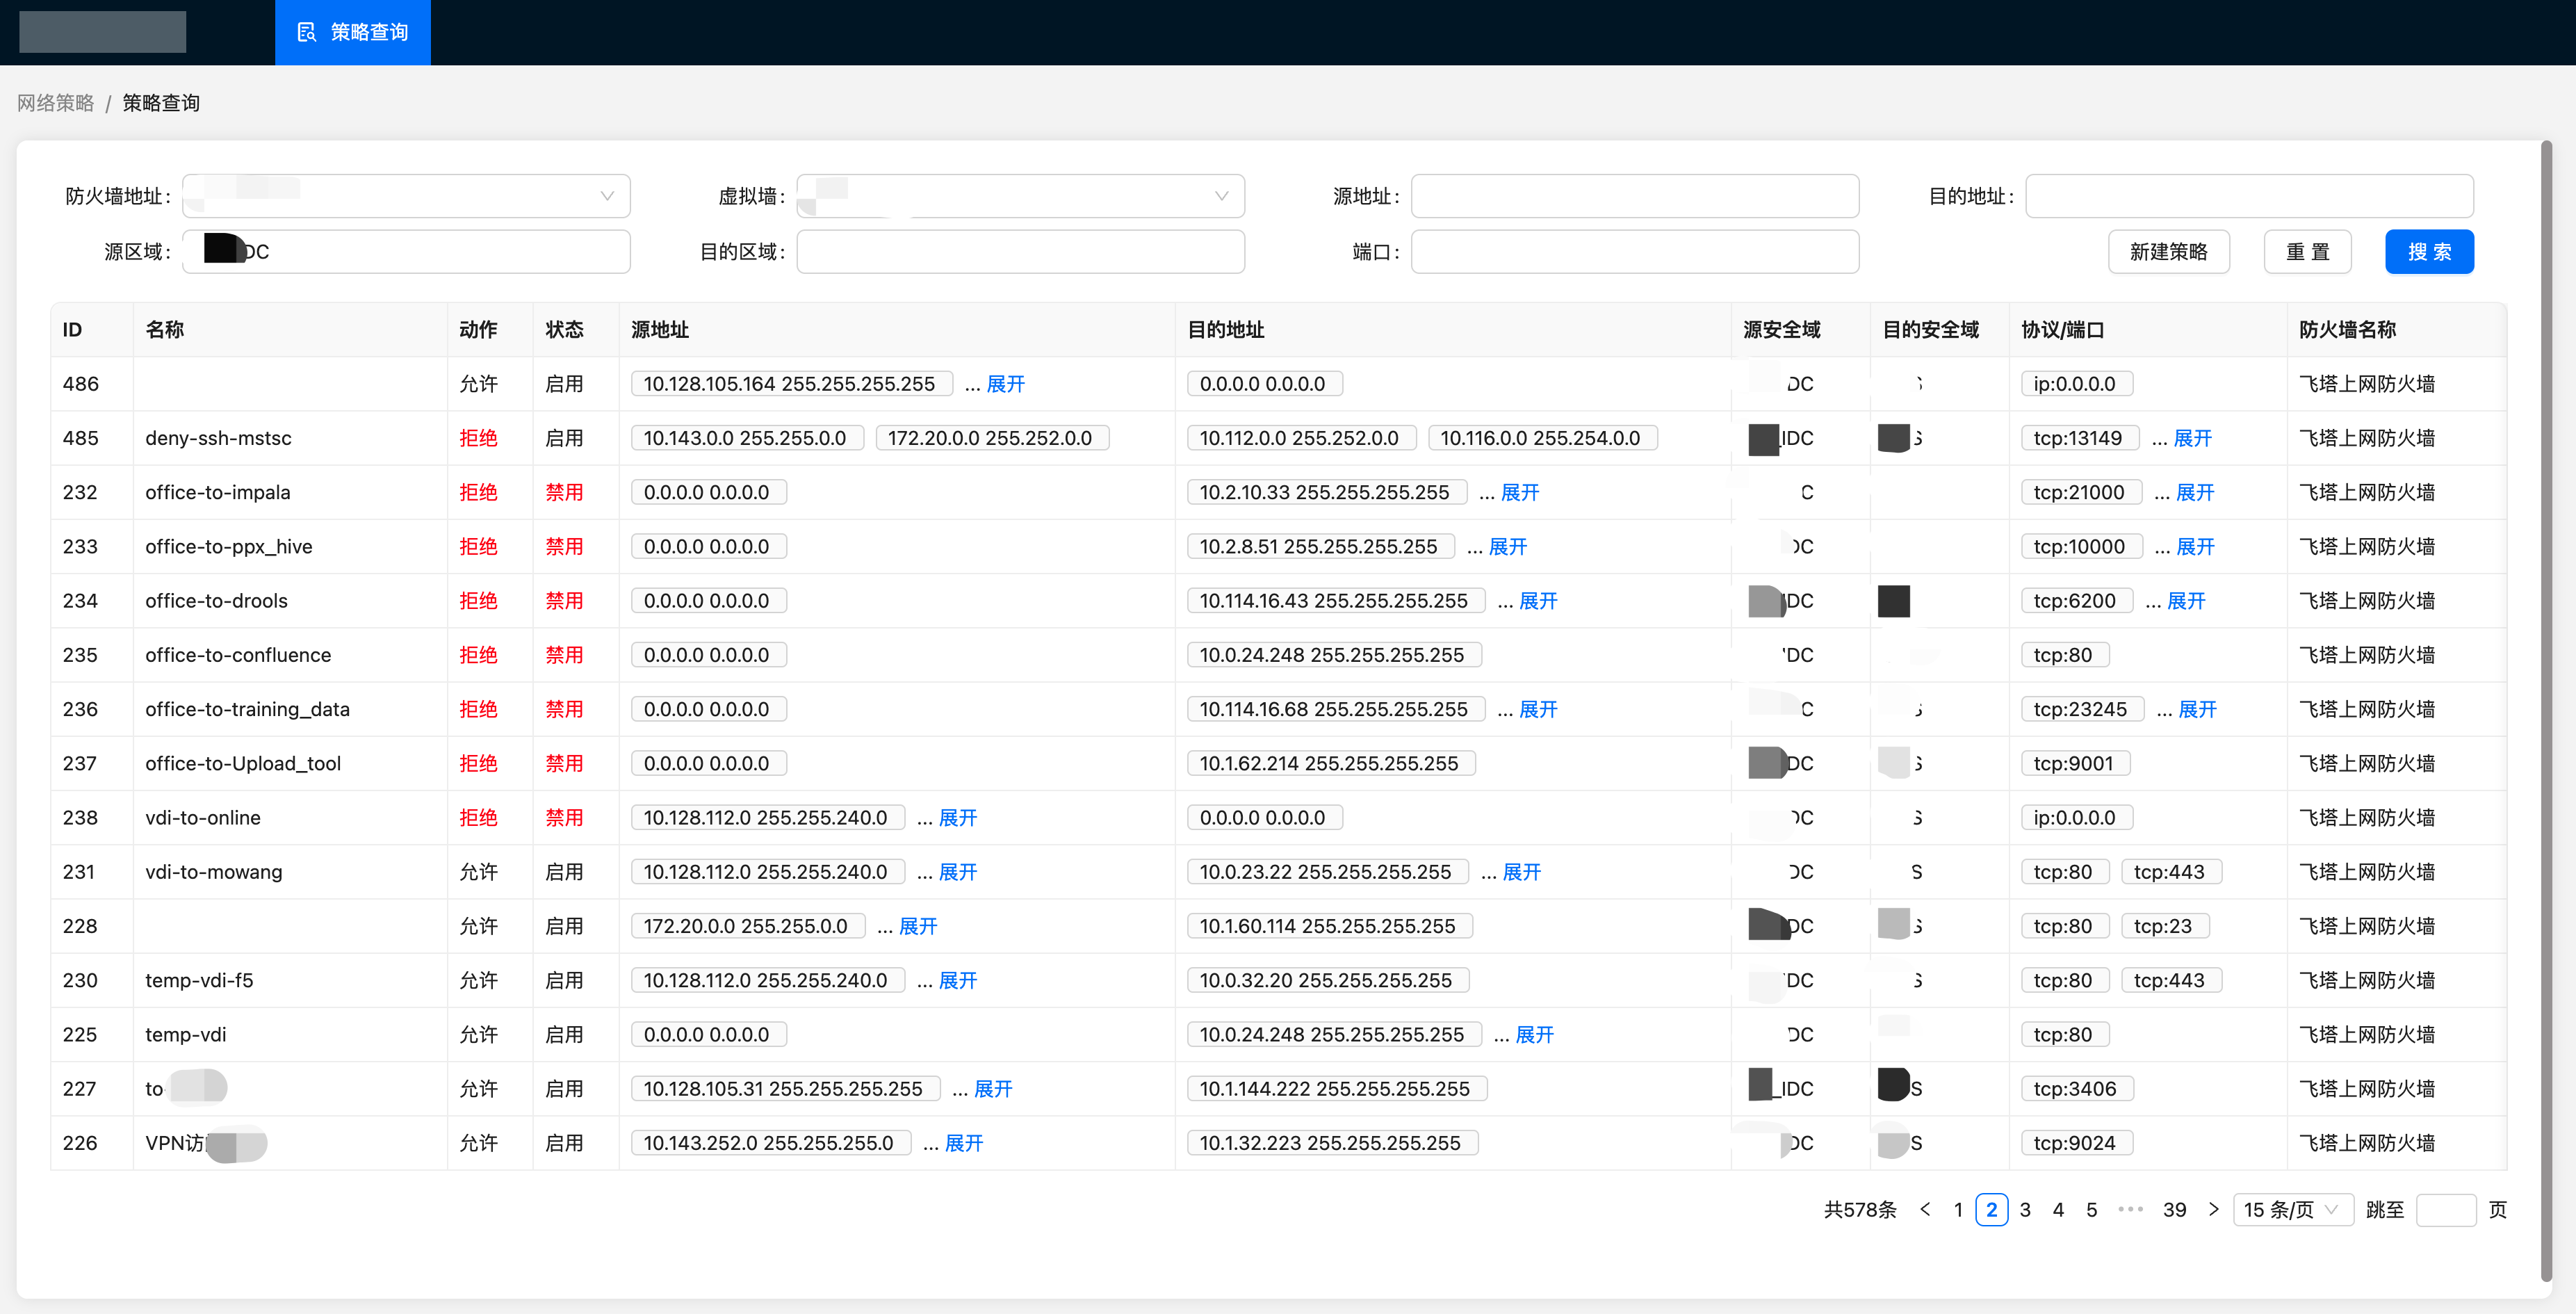Focus the 源区域 input field
2576x1314 pixels.
click(406, 251)
